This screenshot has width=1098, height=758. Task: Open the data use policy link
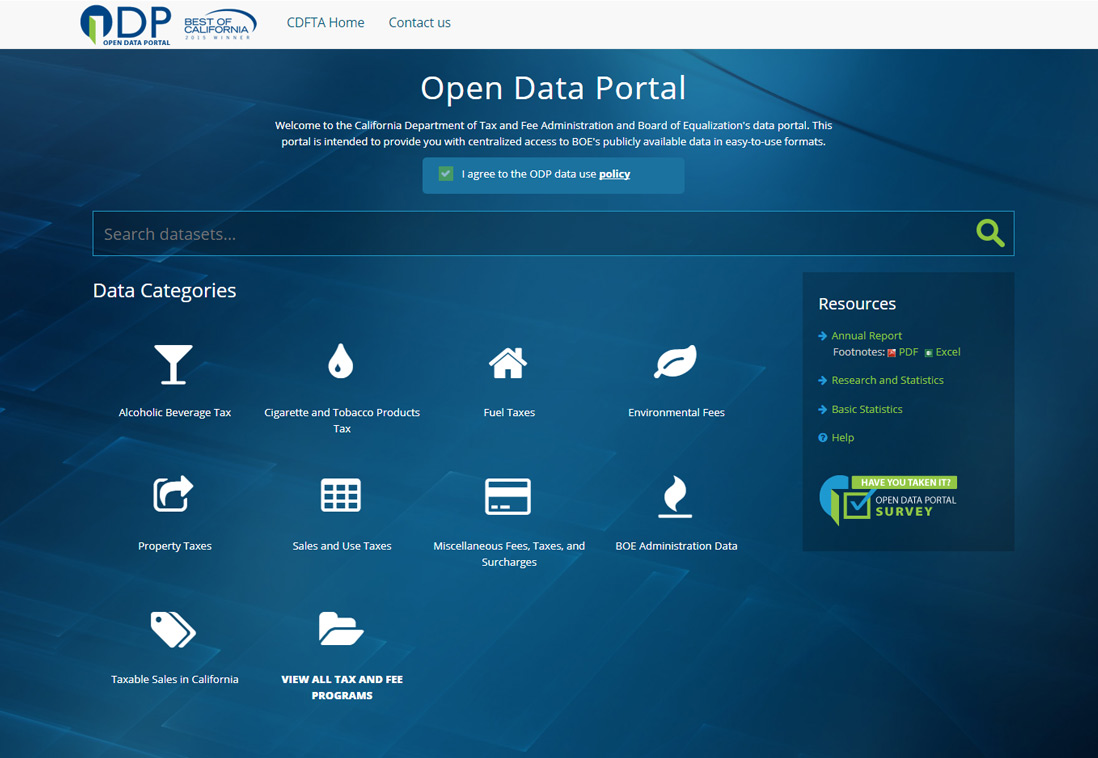tap(614, 174)
